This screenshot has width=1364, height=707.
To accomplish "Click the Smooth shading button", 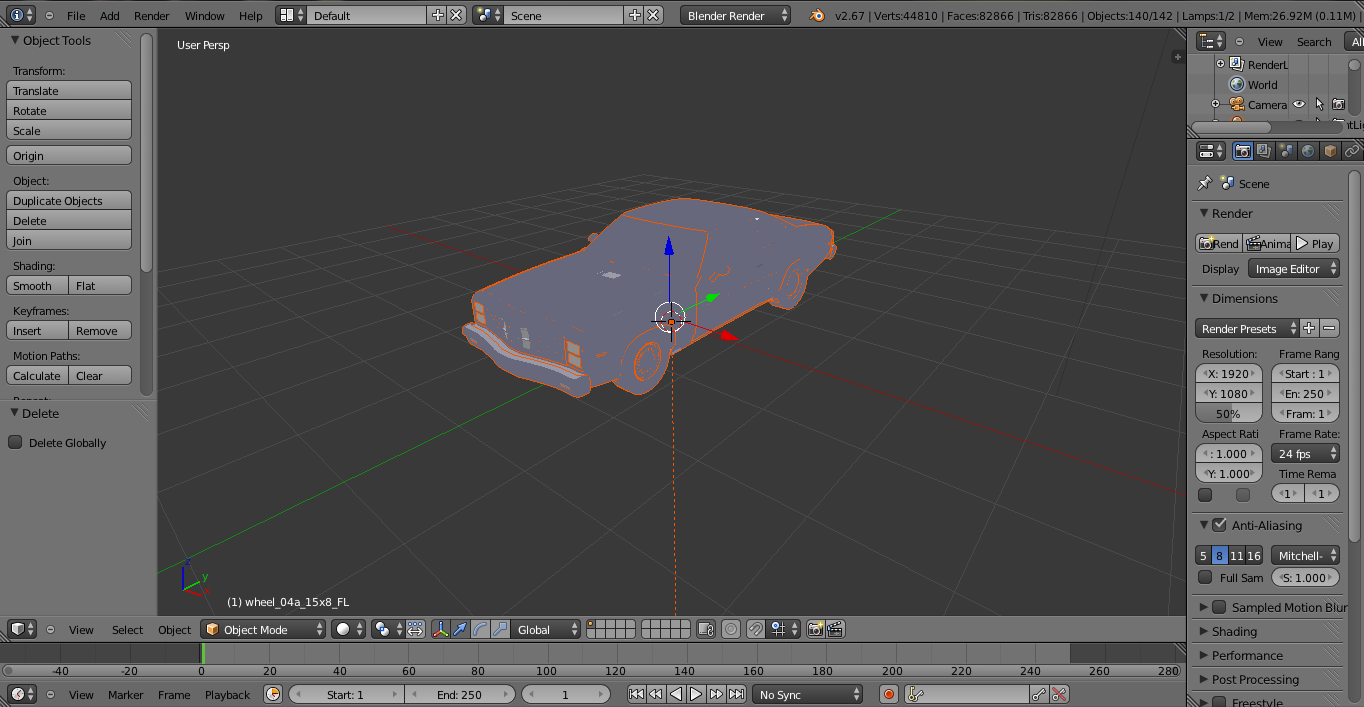I will tap(38, 285).
